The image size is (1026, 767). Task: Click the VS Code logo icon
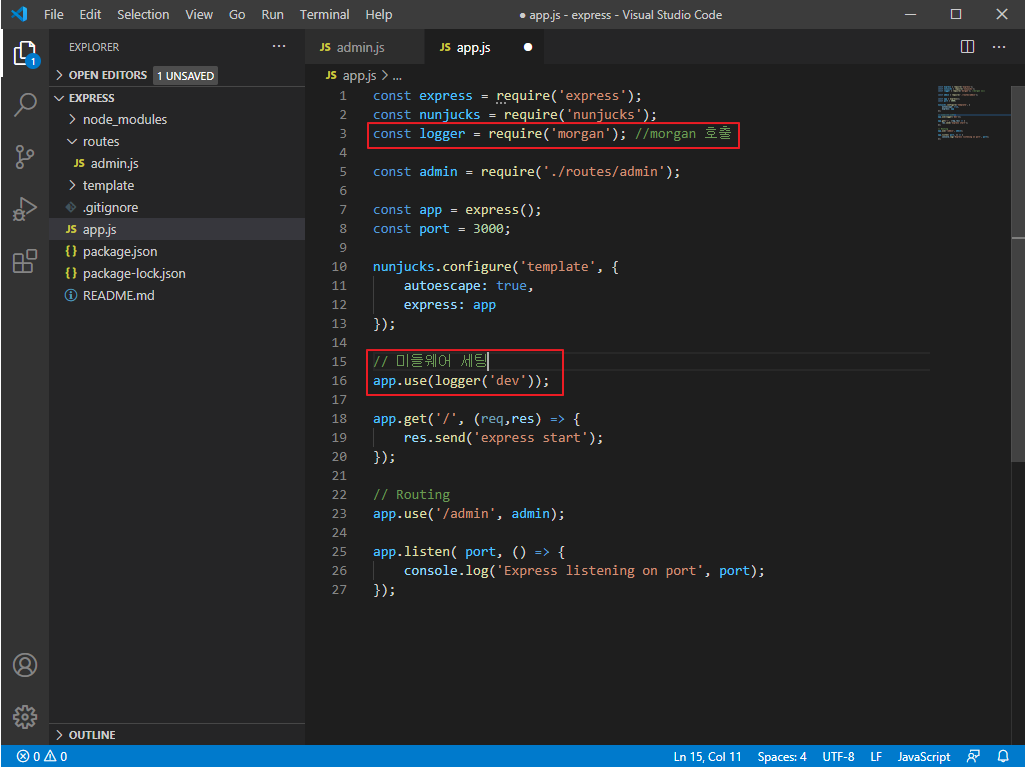tap(20, 14)
